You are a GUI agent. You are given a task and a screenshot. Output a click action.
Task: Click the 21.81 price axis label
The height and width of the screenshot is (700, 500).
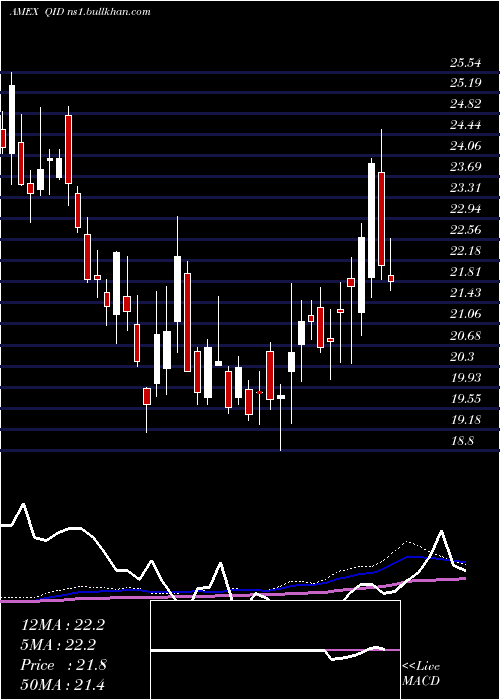tap(466, 272)
